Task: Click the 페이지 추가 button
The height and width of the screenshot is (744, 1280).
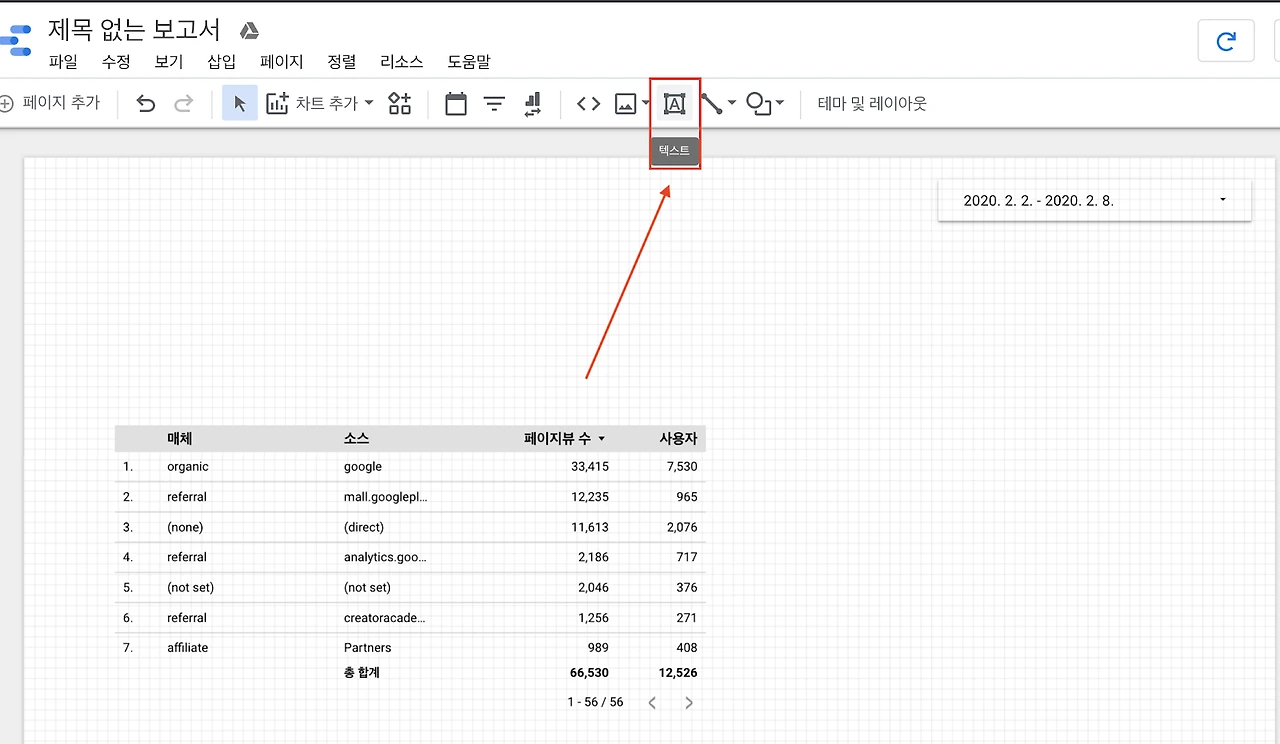Action: click(x=50, y=103)
